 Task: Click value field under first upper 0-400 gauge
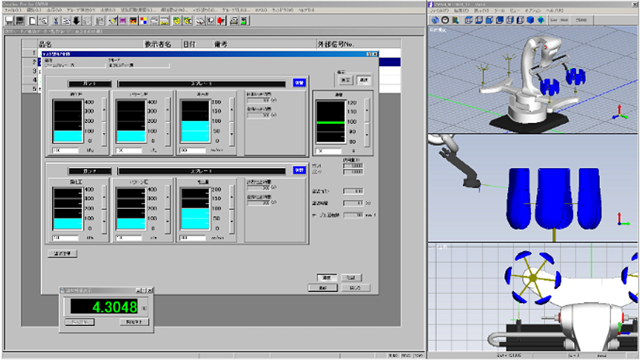click(65, 151)
